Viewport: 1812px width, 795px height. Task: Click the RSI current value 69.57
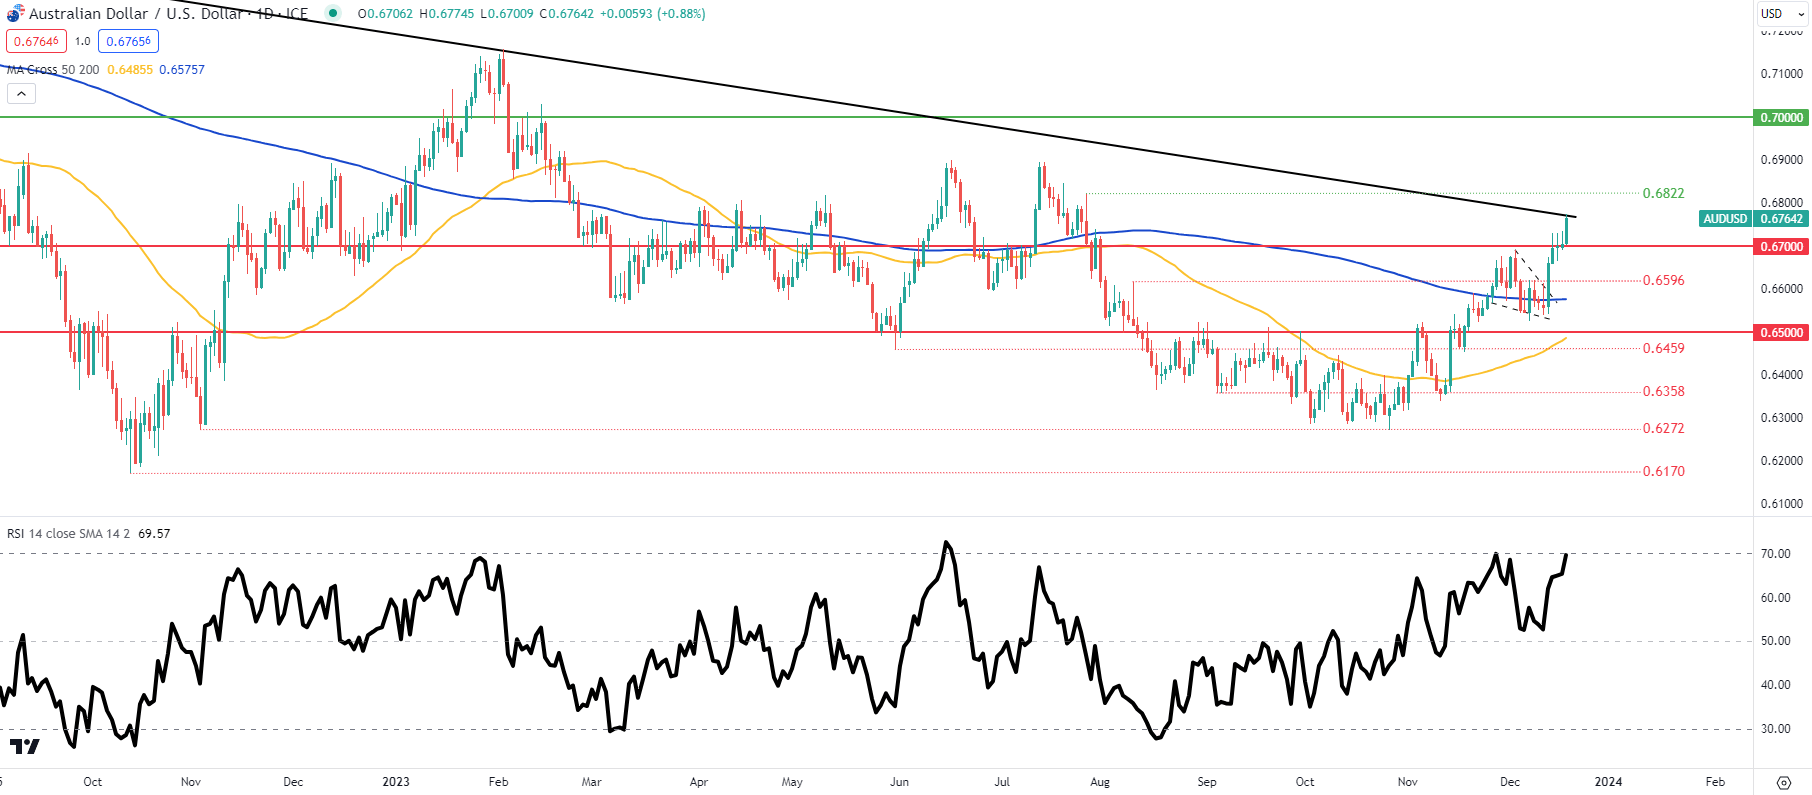pyautogui.click(x=154, y=534)
